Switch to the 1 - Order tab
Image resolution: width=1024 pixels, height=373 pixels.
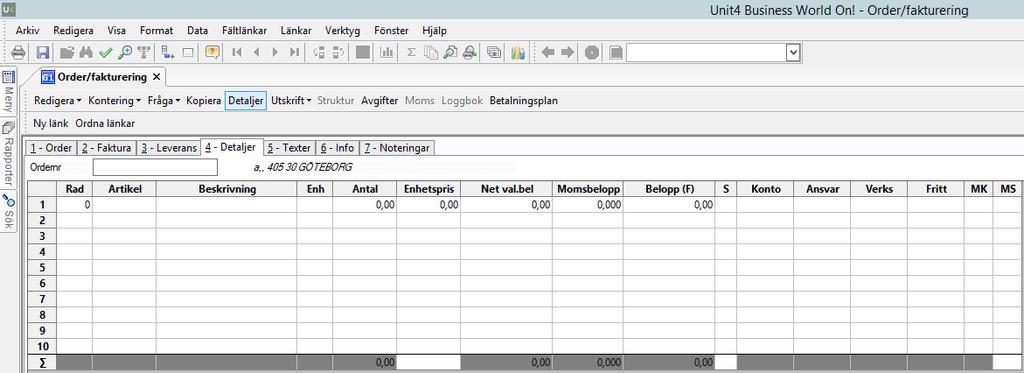click(51, 148)
